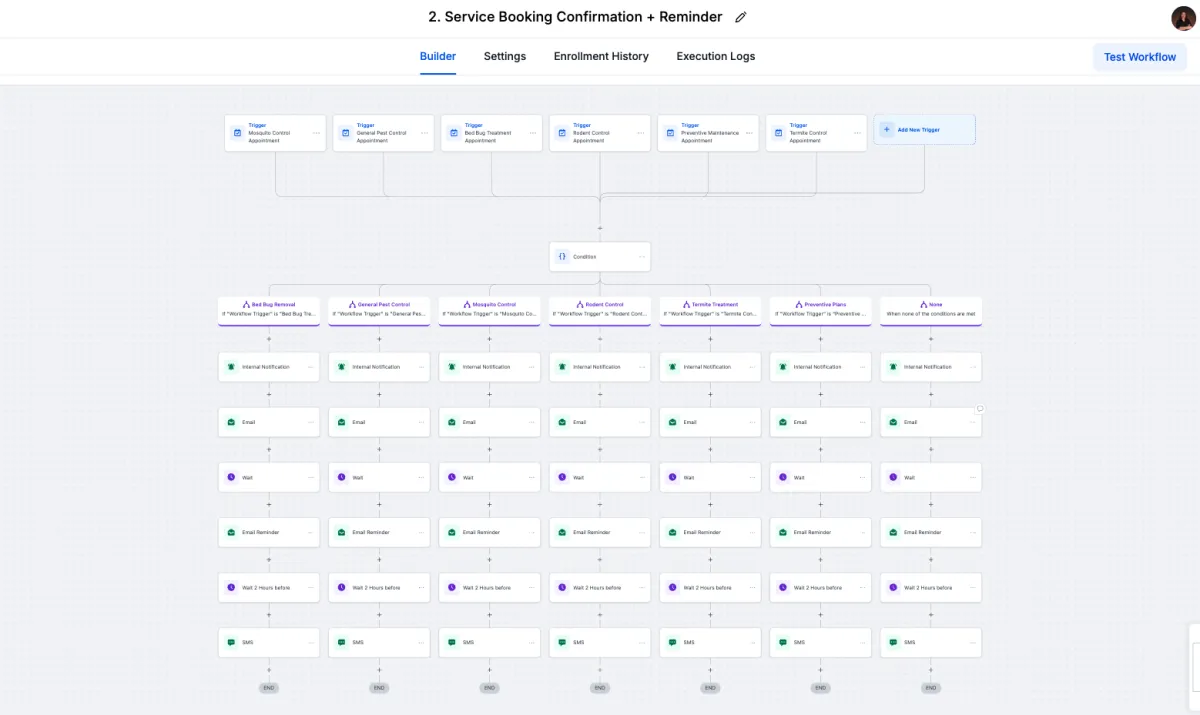Click the Termite Control Appointment trigger calendar icon

coord(778,133)
